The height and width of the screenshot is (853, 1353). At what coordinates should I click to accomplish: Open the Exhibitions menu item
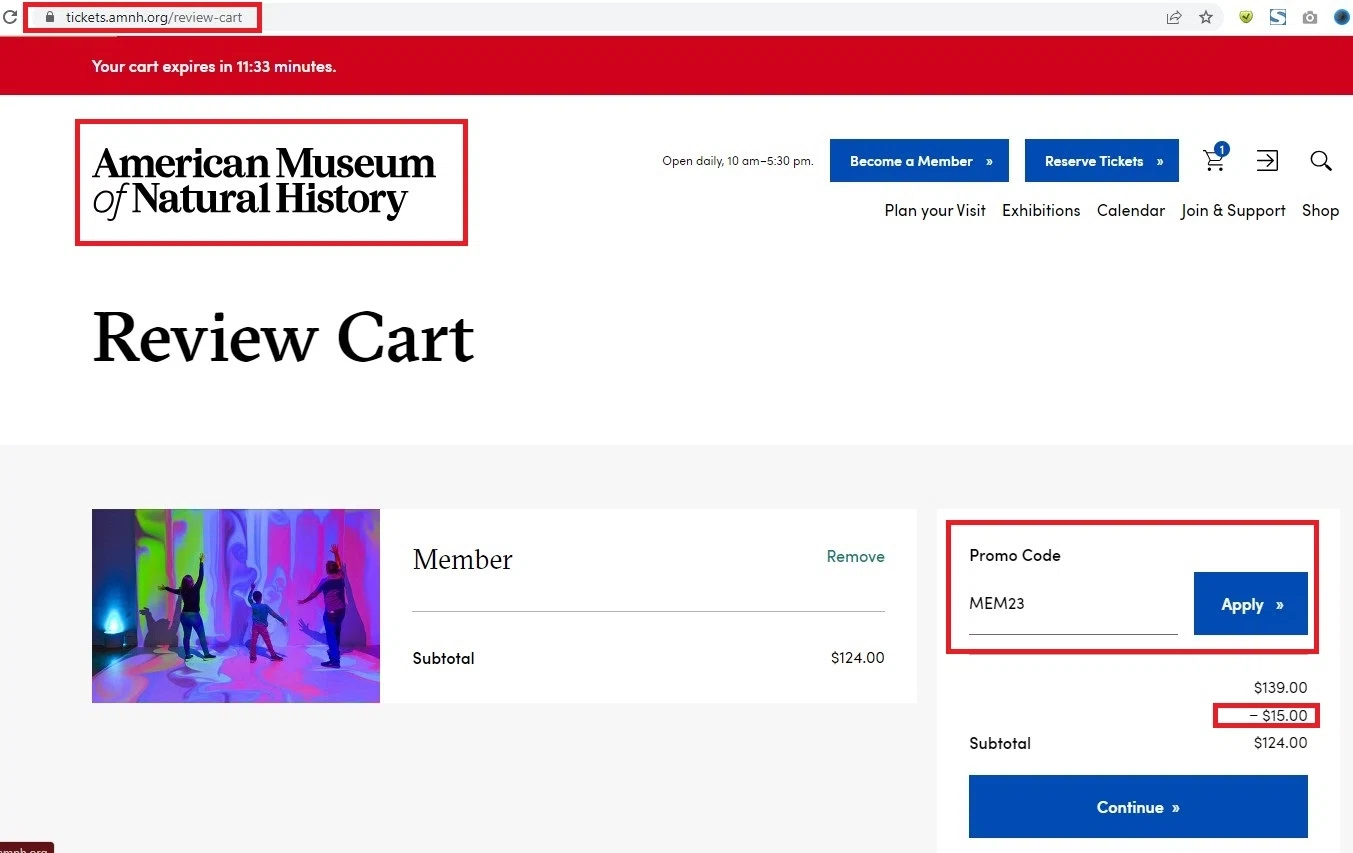[1041, 211]
